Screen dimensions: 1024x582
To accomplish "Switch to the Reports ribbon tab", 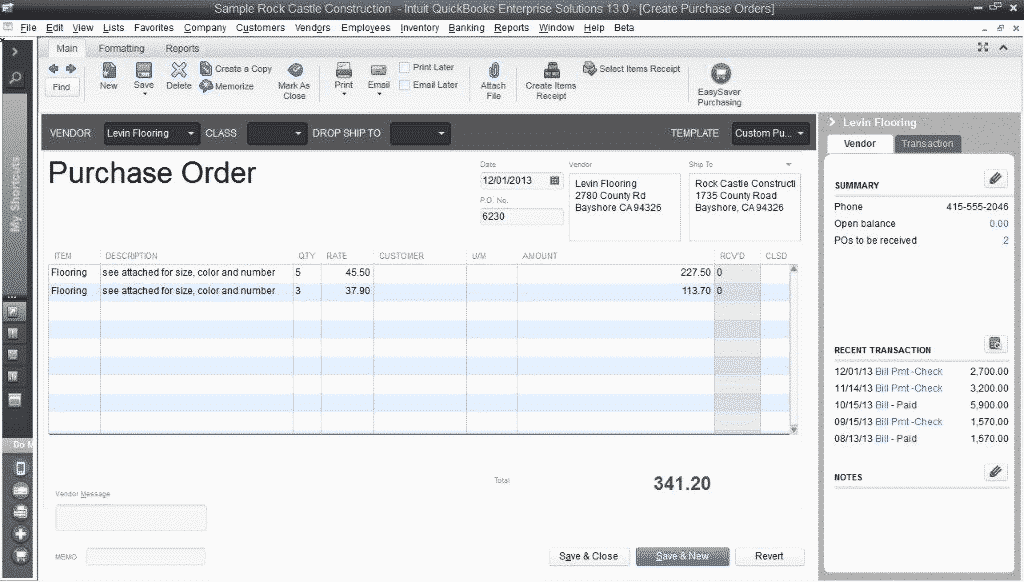I will click(182, 48).
